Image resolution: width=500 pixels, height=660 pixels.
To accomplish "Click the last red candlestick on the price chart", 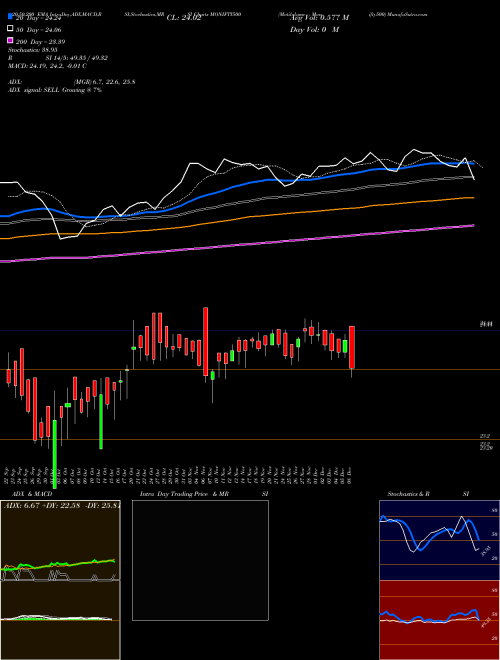I will click(352, 347).
